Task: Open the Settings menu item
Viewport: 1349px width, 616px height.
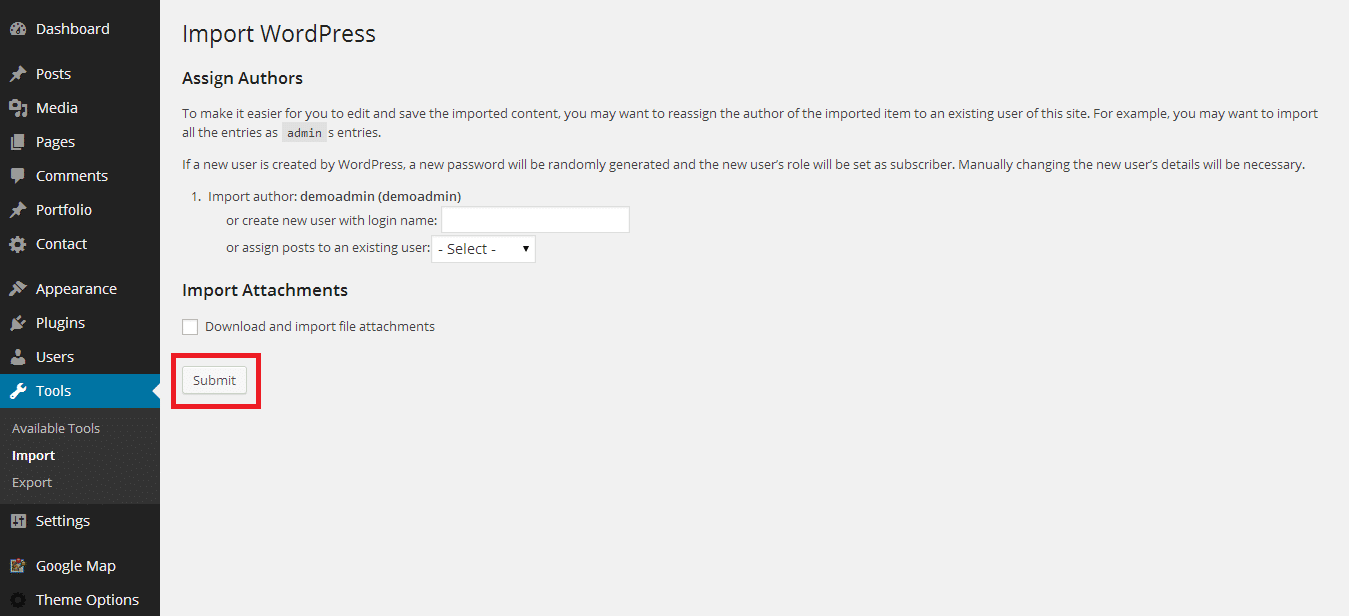Action: point(80,521)
